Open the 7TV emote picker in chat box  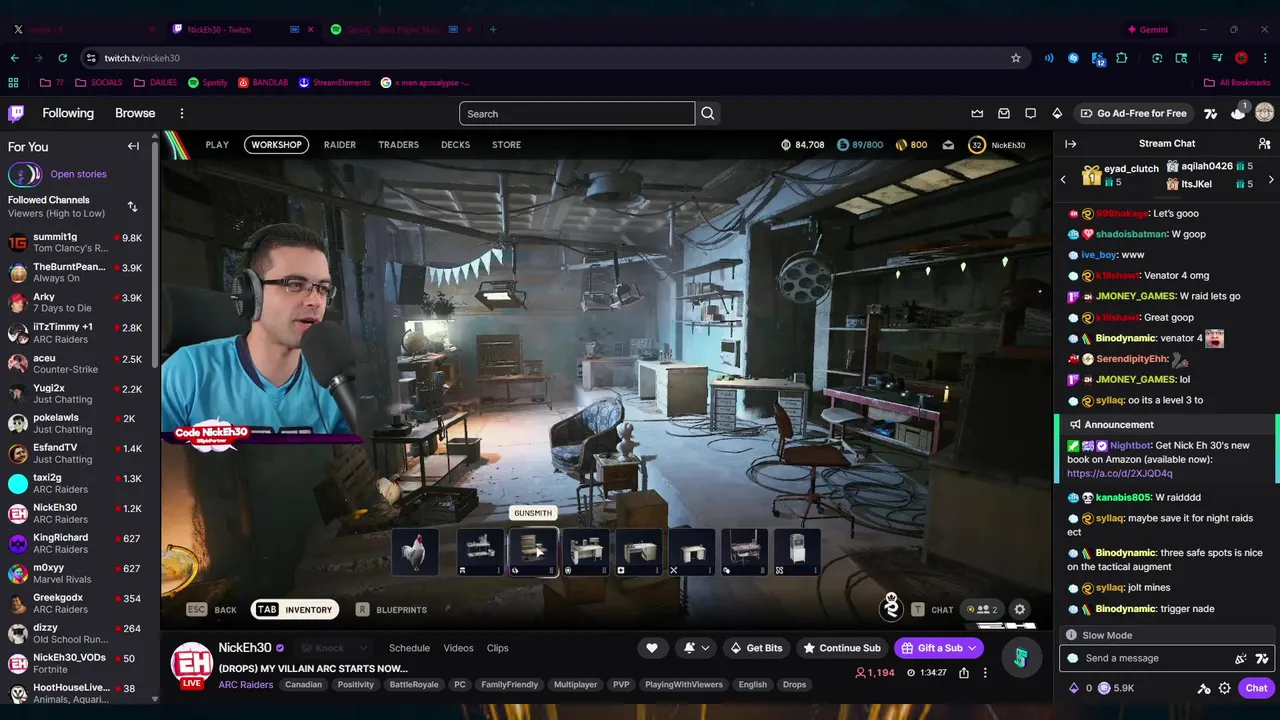click(1262, 658)
